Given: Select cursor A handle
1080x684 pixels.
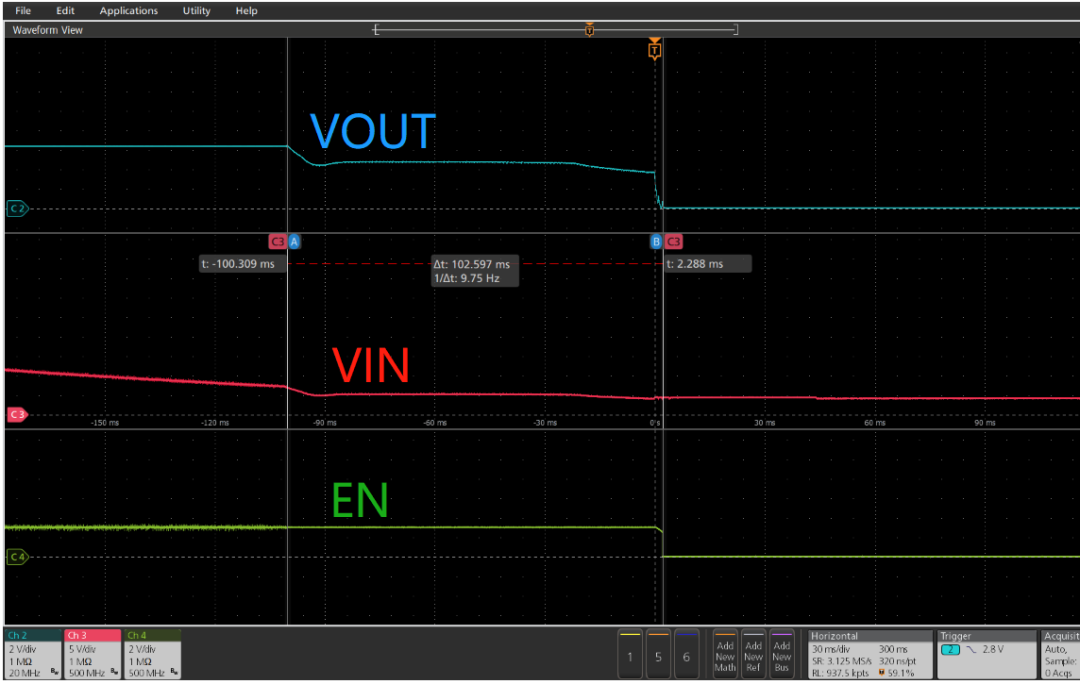Looking at the screenshot, I should point(294,241).
